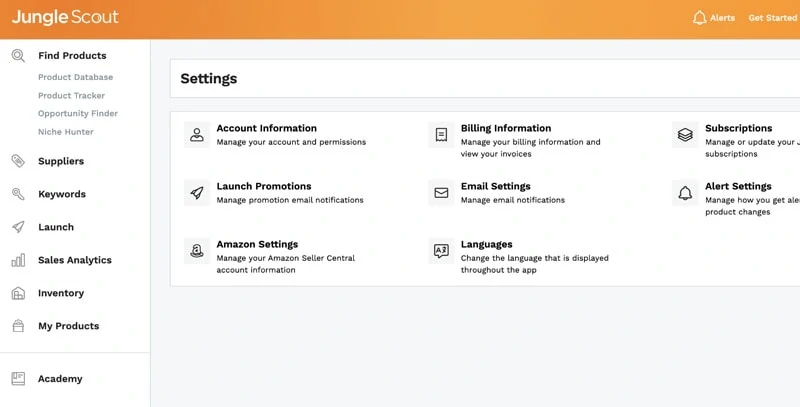Open the Keywords section
800x407 pixels.
62,194
